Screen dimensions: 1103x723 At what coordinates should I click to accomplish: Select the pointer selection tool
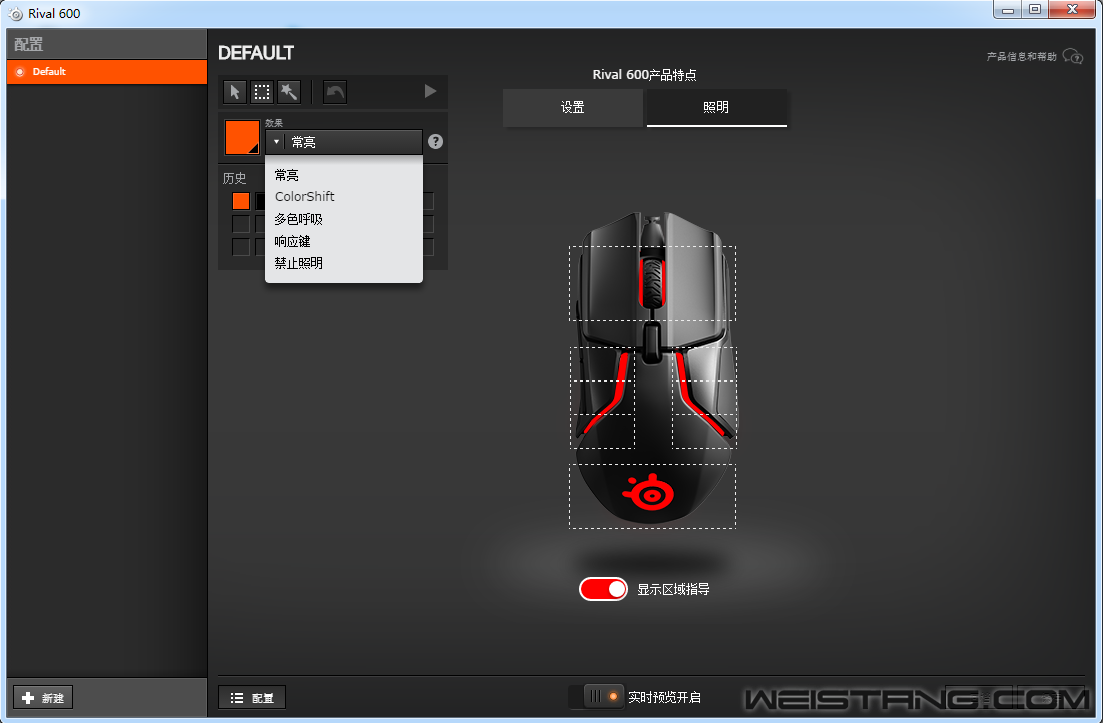coord(235,91)
